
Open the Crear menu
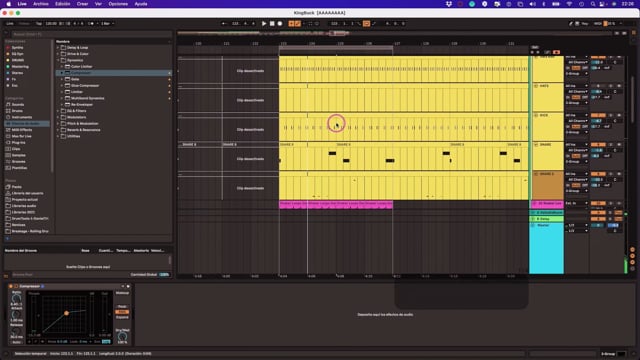tap(82, 4)
